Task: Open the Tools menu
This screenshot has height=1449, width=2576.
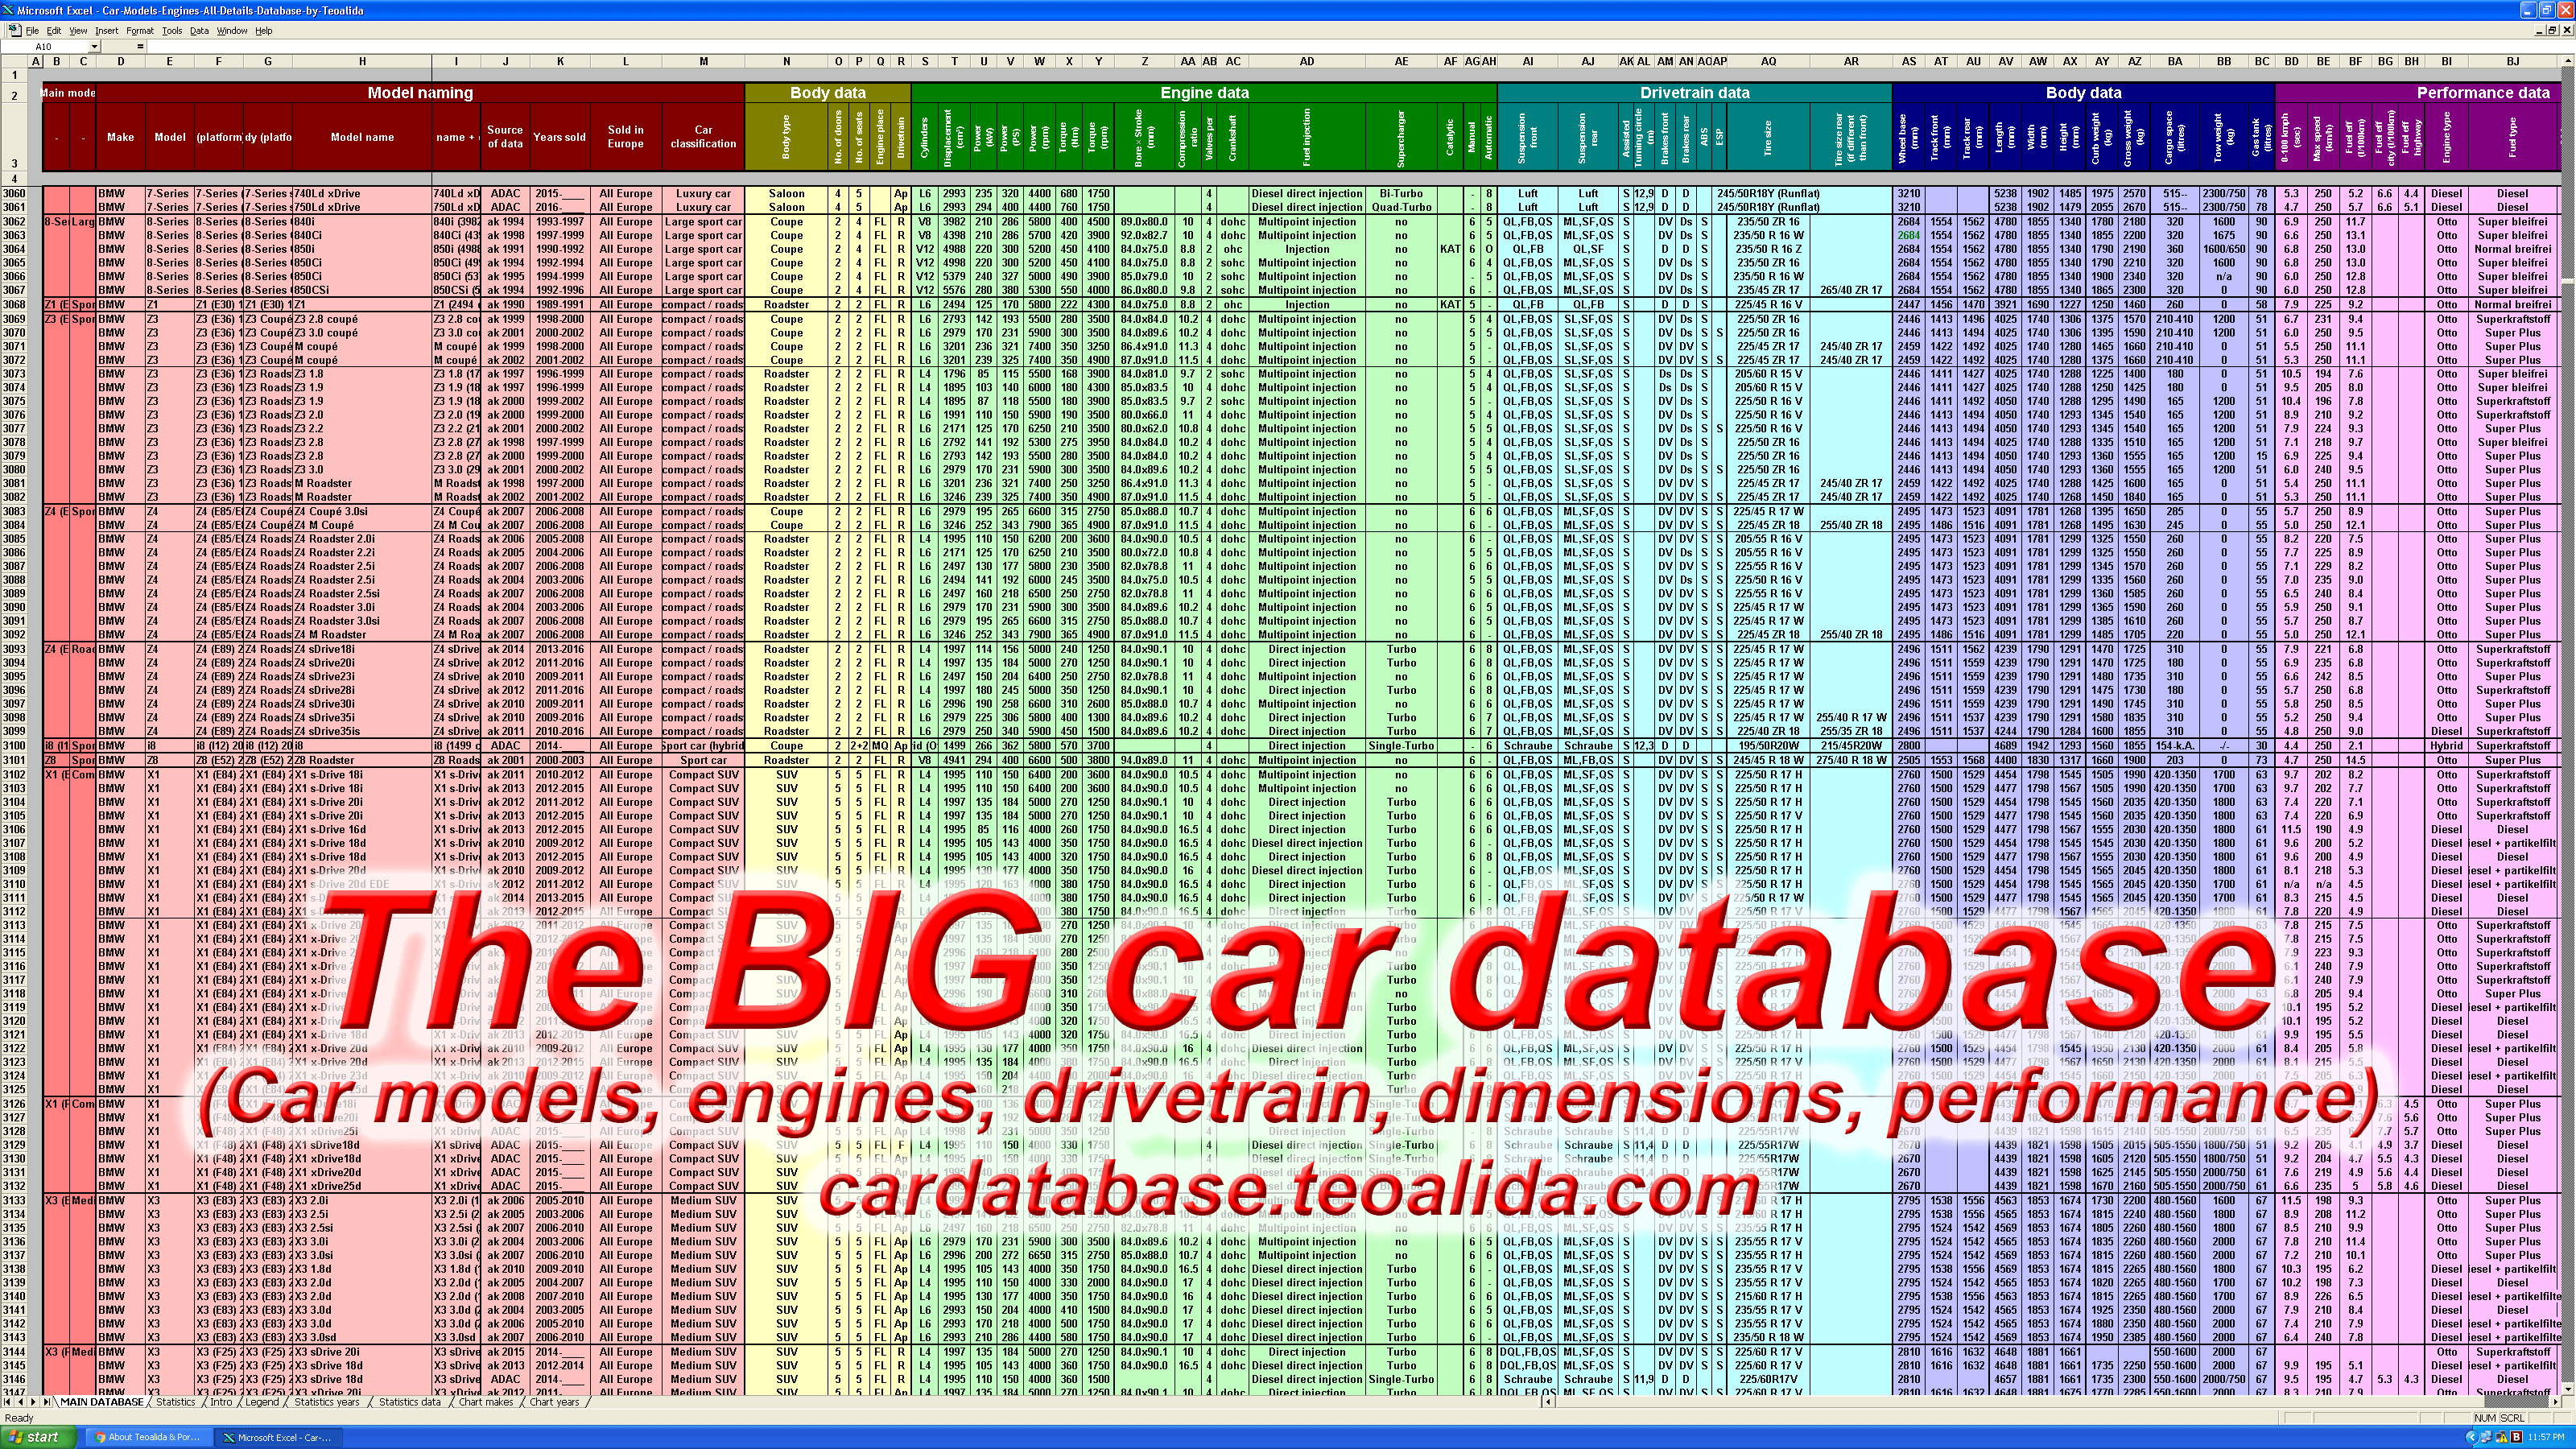Action: tap(172, 31)
